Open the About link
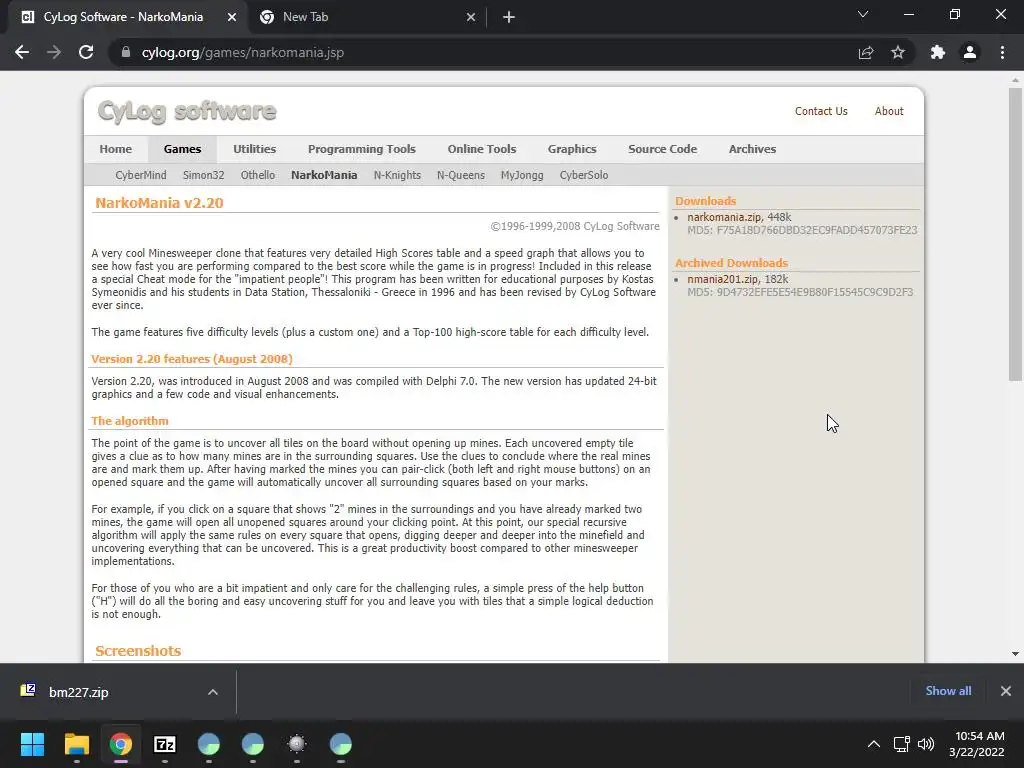 (889, 111)
